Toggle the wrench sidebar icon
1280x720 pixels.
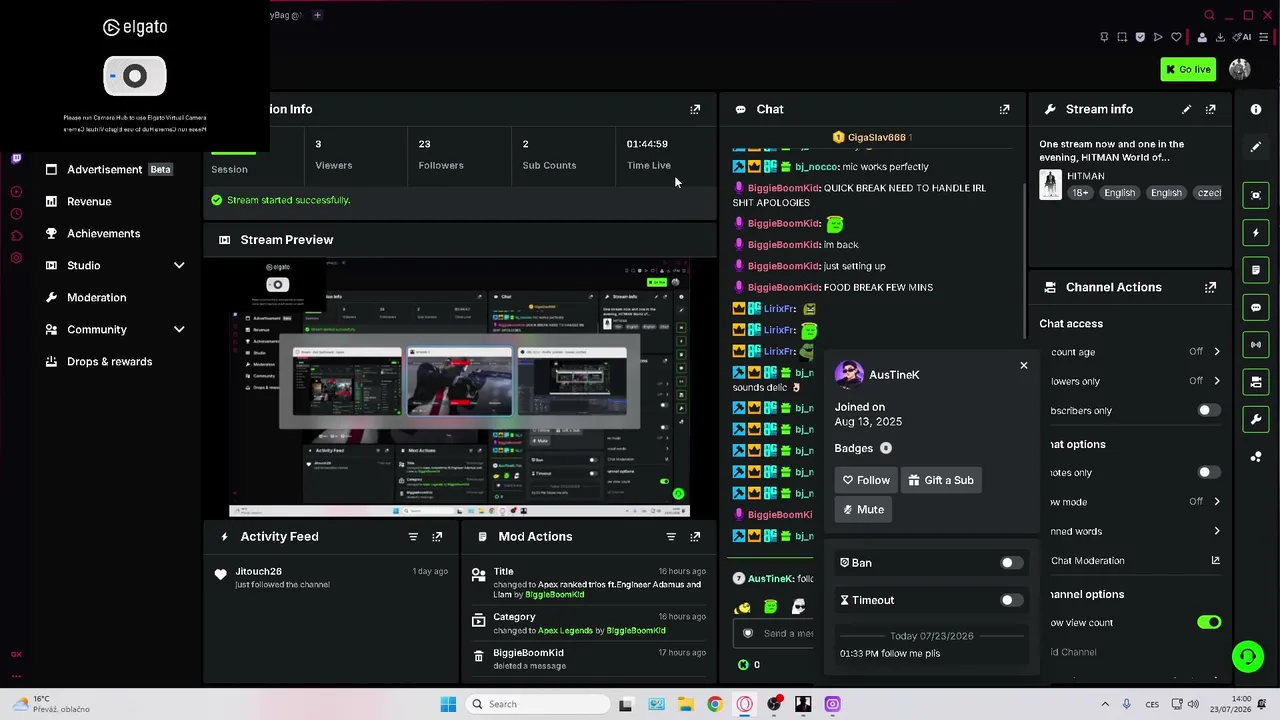click(x=1256, y=419)
